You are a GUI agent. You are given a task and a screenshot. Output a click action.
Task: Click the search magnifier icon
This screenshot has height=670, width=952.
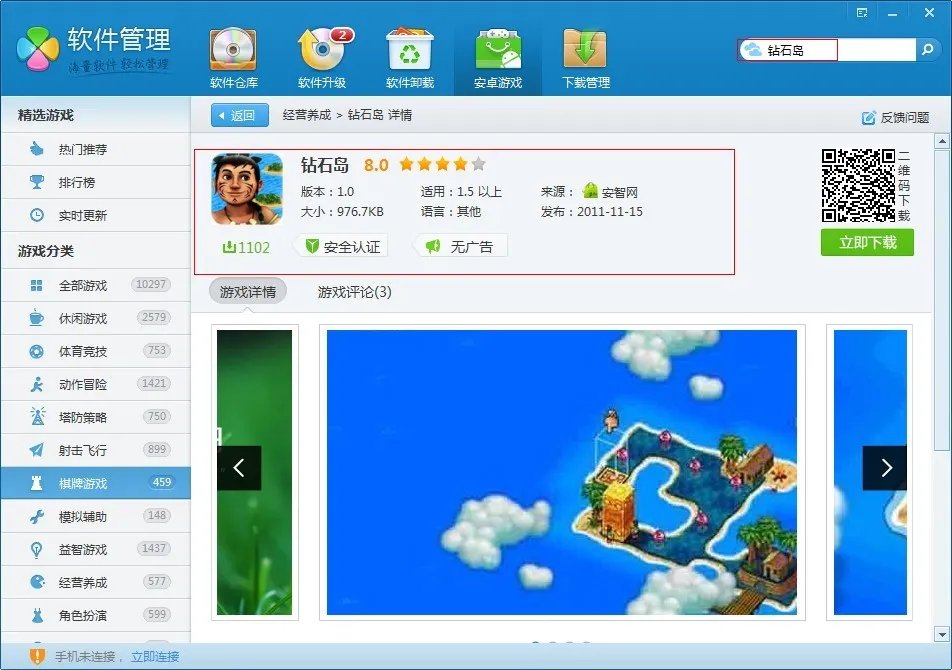point(930,47)
